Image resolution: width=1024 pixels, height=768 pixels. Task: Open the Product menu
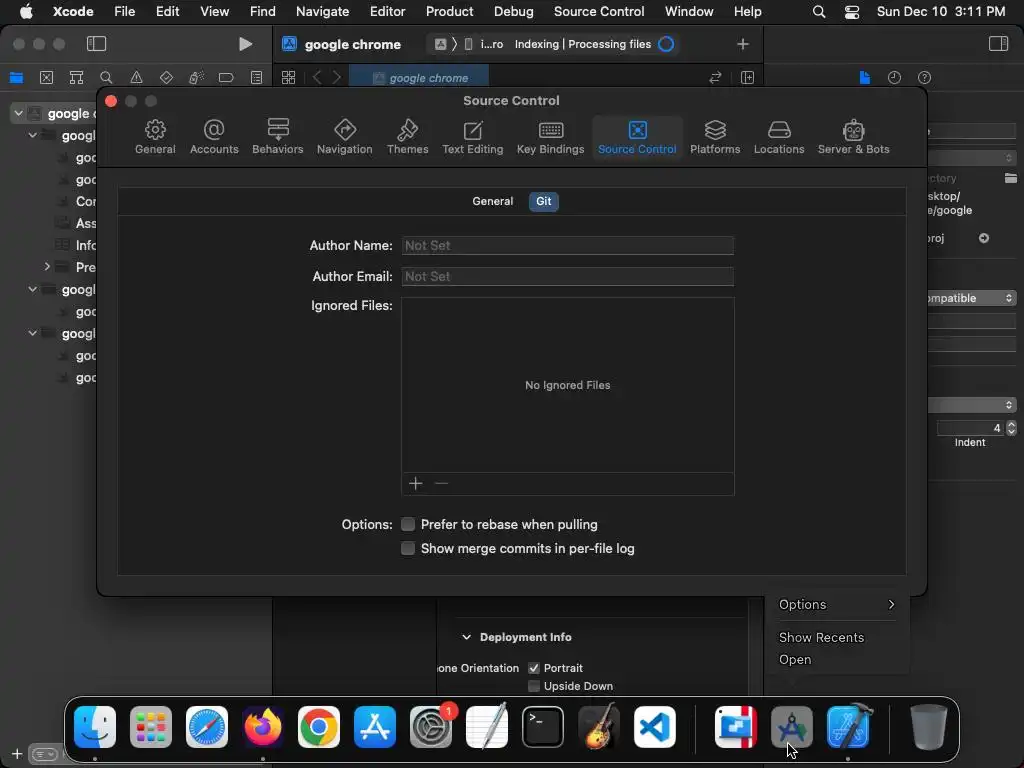coord(449,11)
